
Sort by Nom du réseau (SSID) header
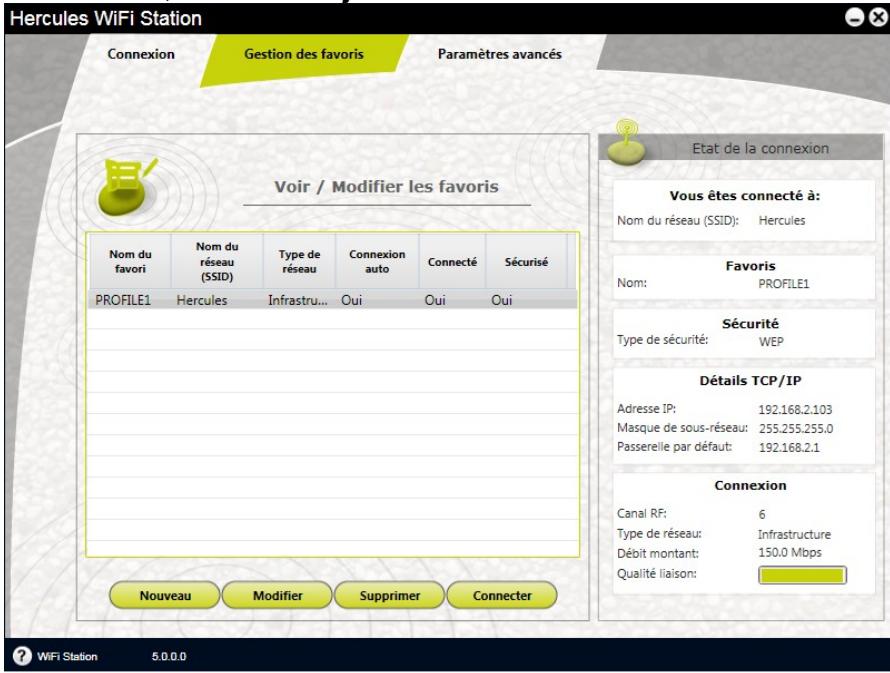(x=217, y=262)
